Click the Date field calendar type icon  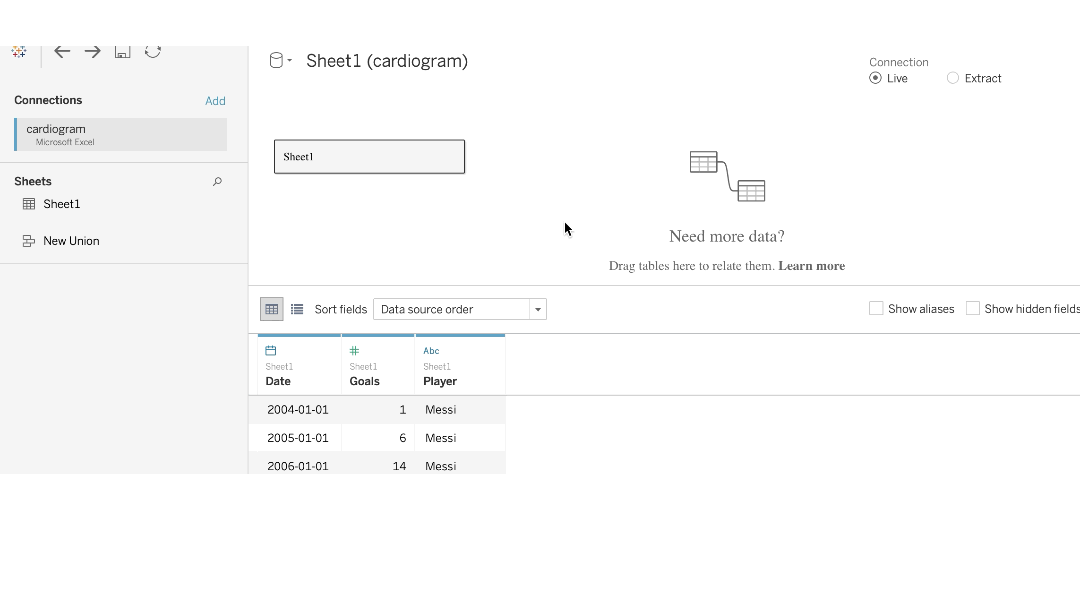click(x=271, y=350)
